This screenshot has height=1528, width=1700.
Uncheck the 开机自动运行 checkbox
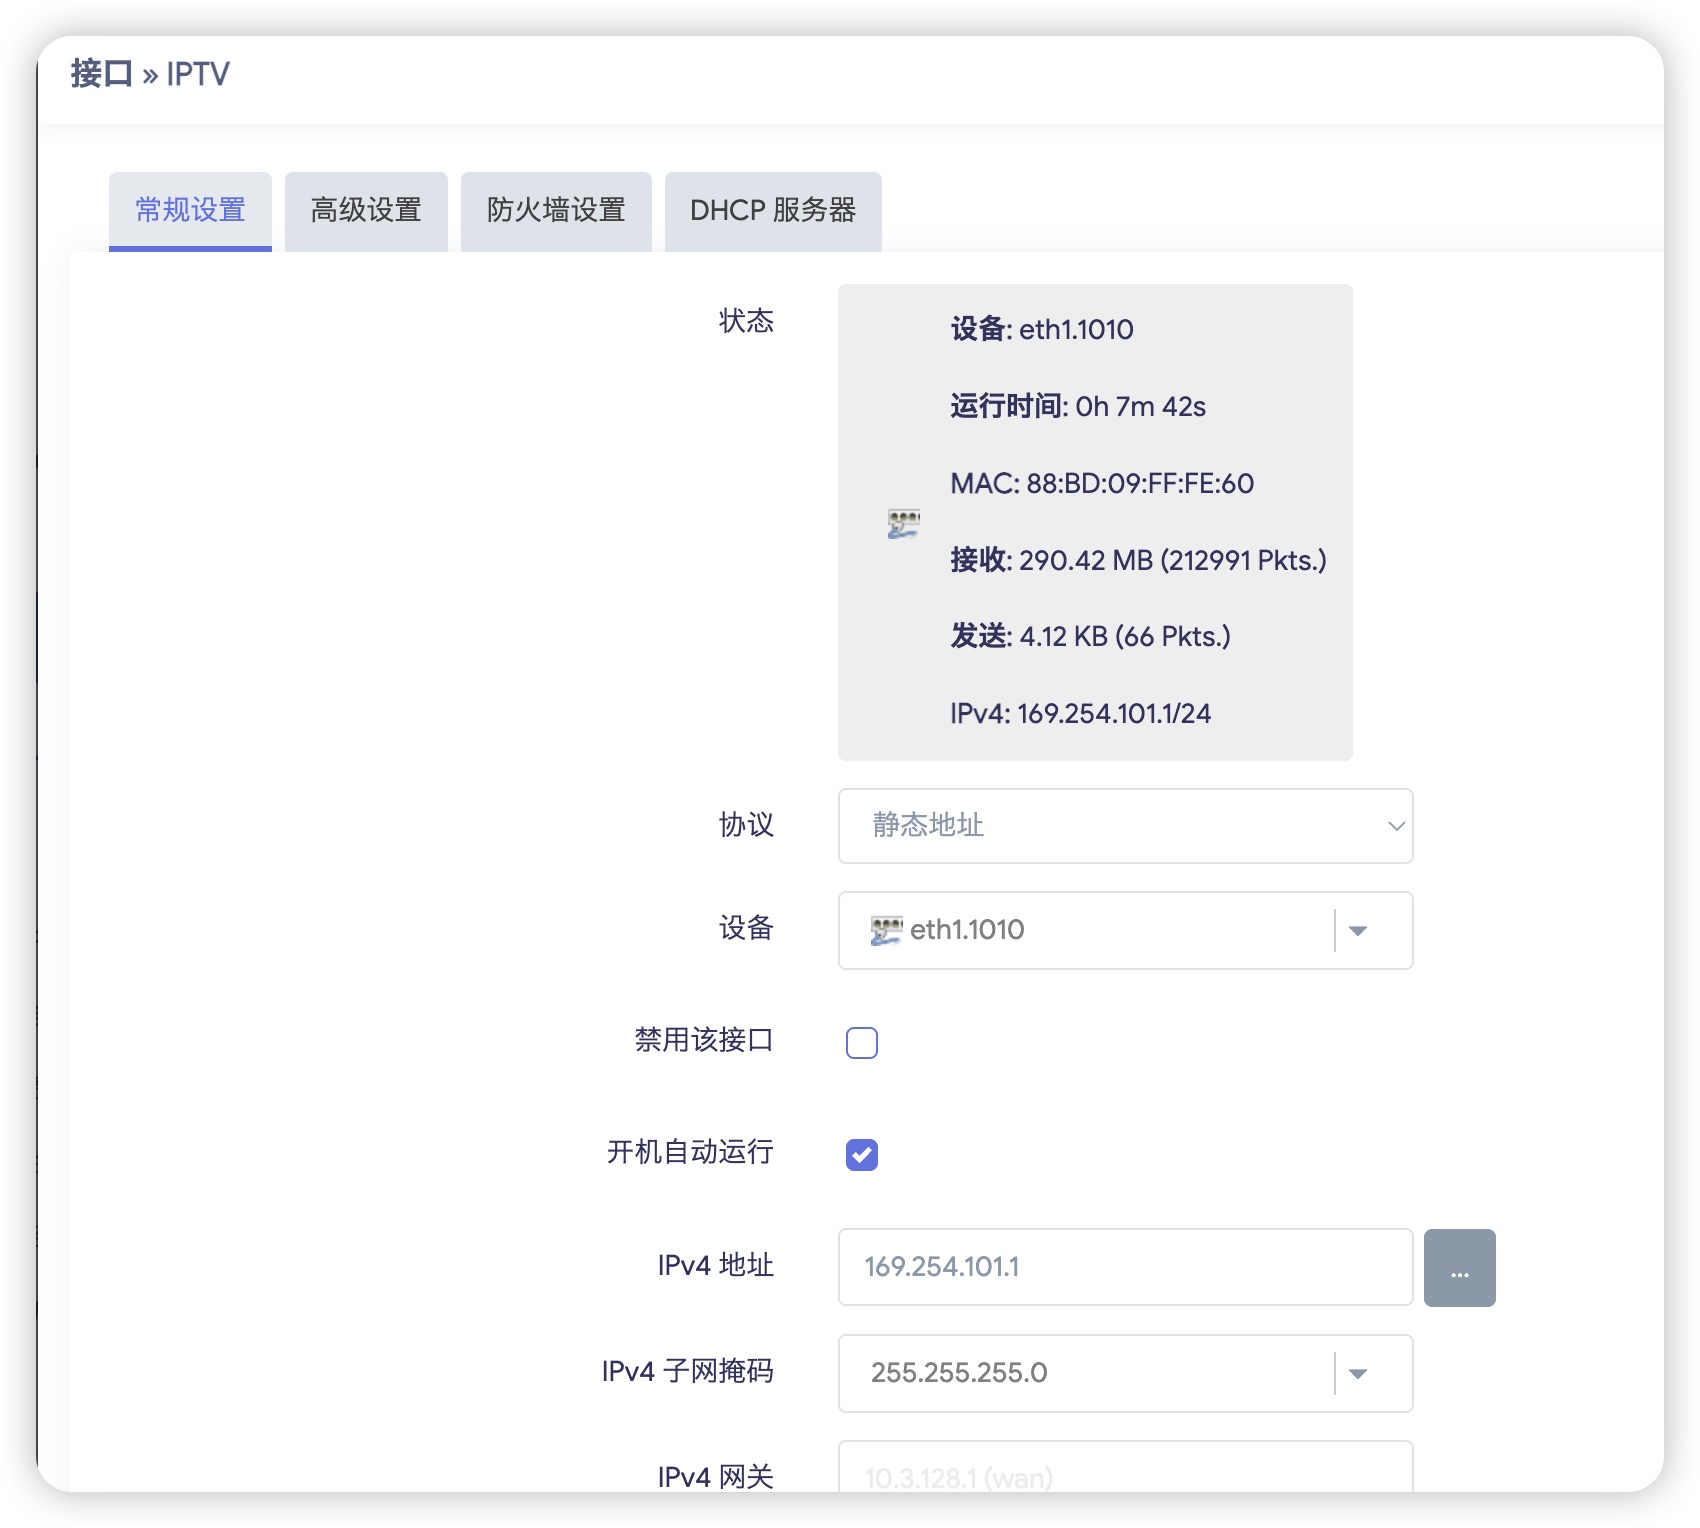click(x=861, y=1154)
